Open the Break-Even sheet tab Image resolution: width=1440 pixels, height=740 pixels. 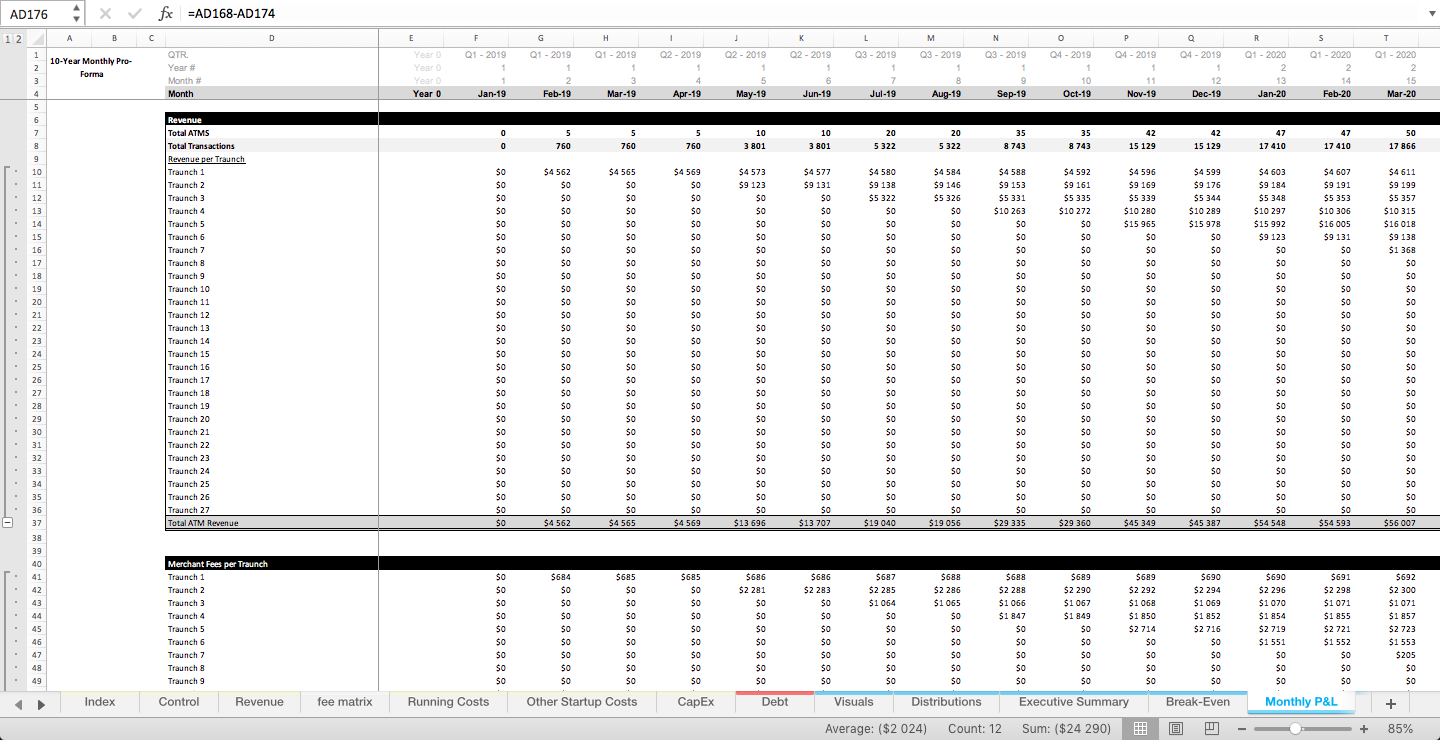click(1197, 702)
